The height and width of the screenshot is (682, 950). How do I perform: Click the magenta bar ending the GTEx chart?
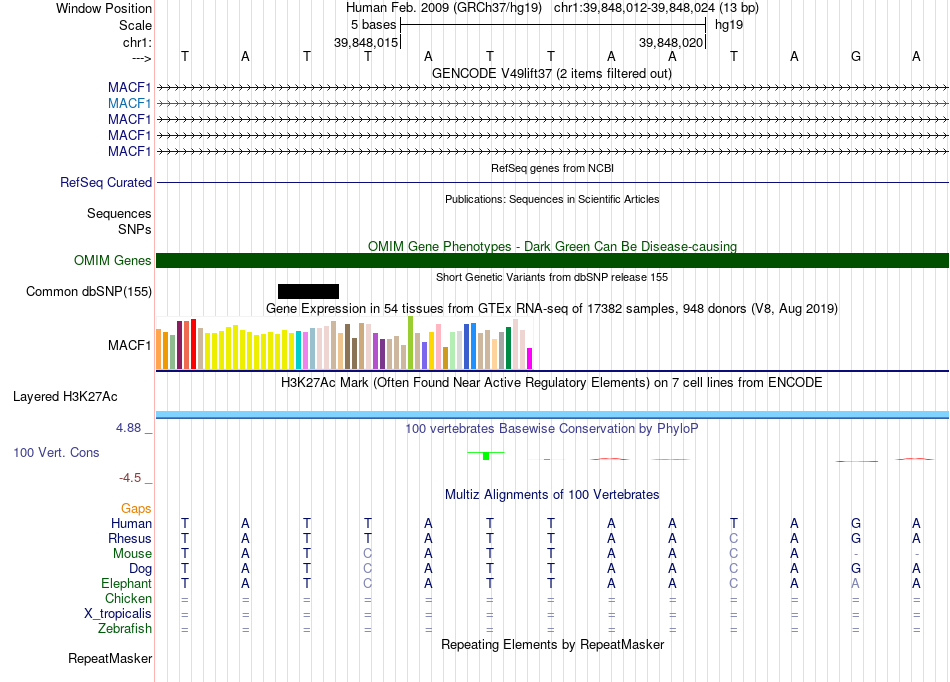[530, 359]
